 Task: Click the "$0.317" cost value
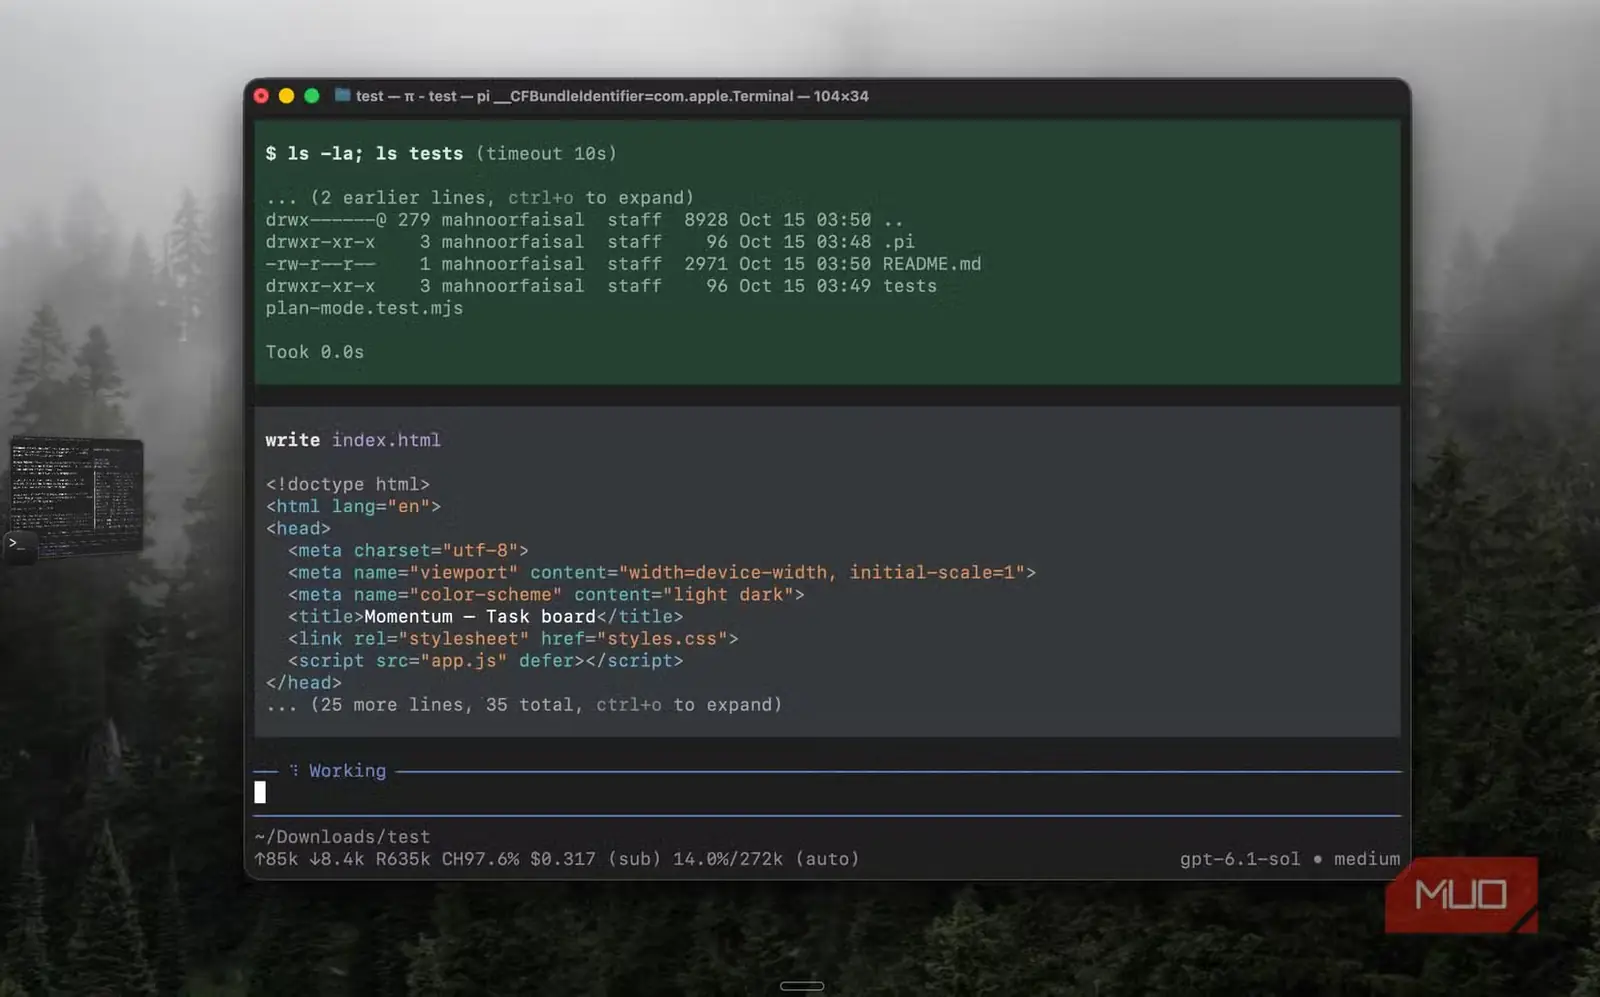pyautogui.click(x=563, y=859)
